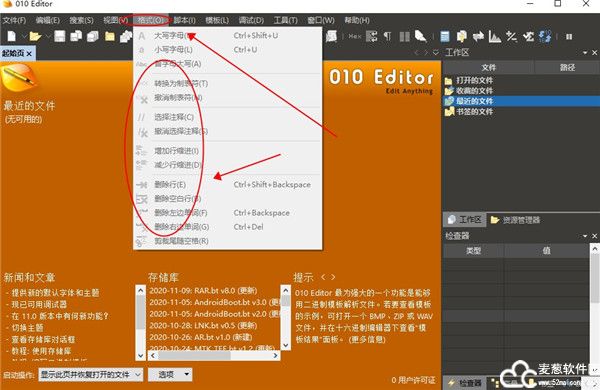The height and width of the screenshot is (390, 600).
Task: Open dropdown arrow next to New file
Action: 23,36
